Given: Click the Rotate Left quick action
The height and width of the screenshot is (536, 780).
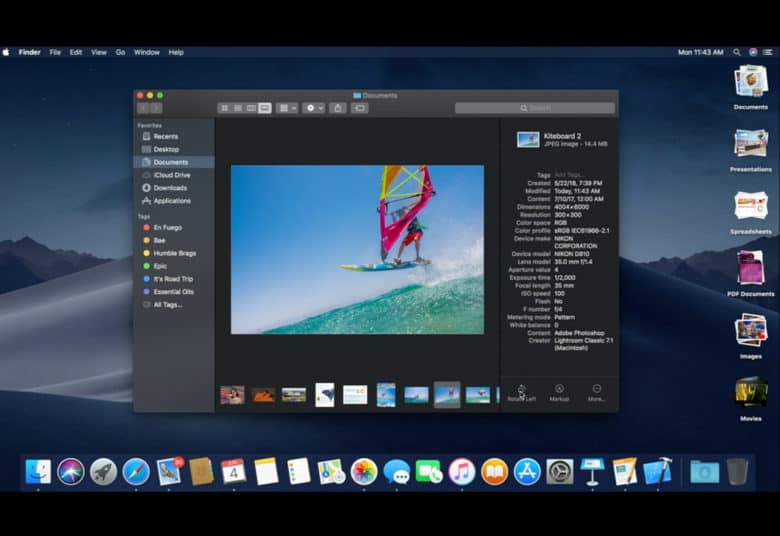Looking at the screenshot, I should click(x=521, y=391).
